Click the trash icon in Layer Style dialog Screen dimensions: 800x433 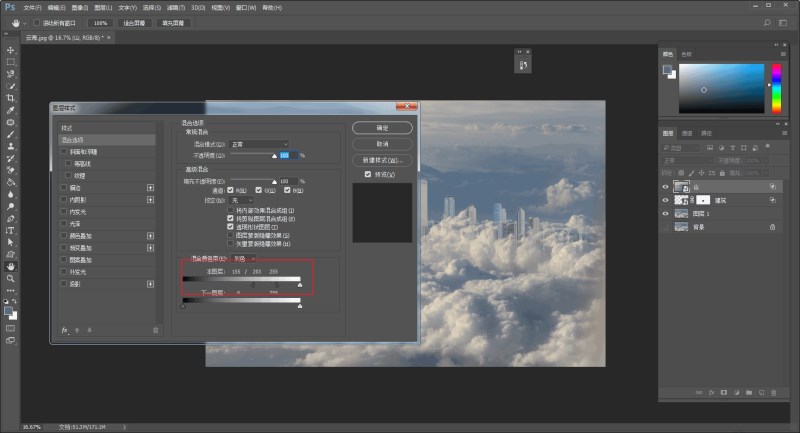tap(155, 329)
